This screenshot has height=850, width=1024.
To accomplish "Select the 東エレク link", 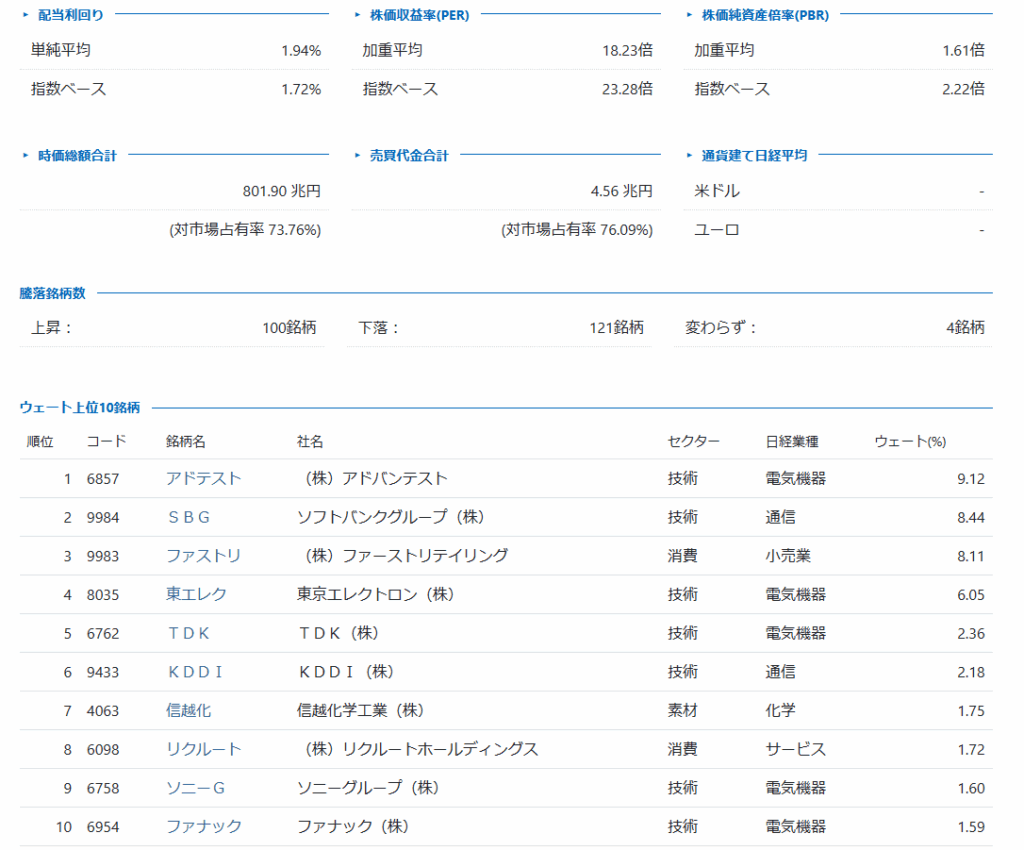I will [196, 594].
